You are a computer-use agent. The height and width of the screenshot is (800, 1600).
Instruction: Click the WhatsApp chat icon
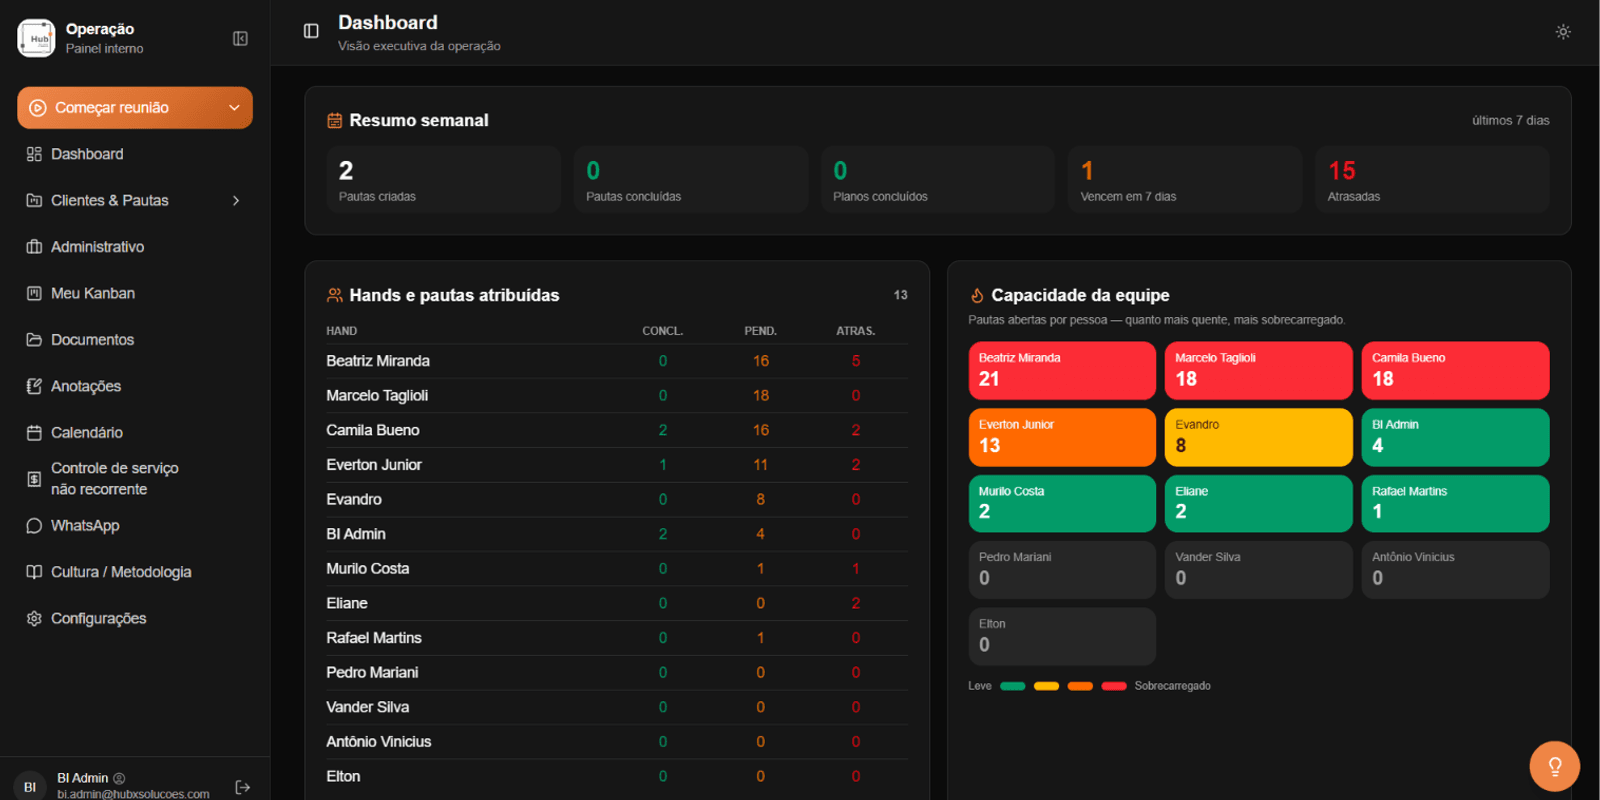pyautogui.click(x=34, y=526)
